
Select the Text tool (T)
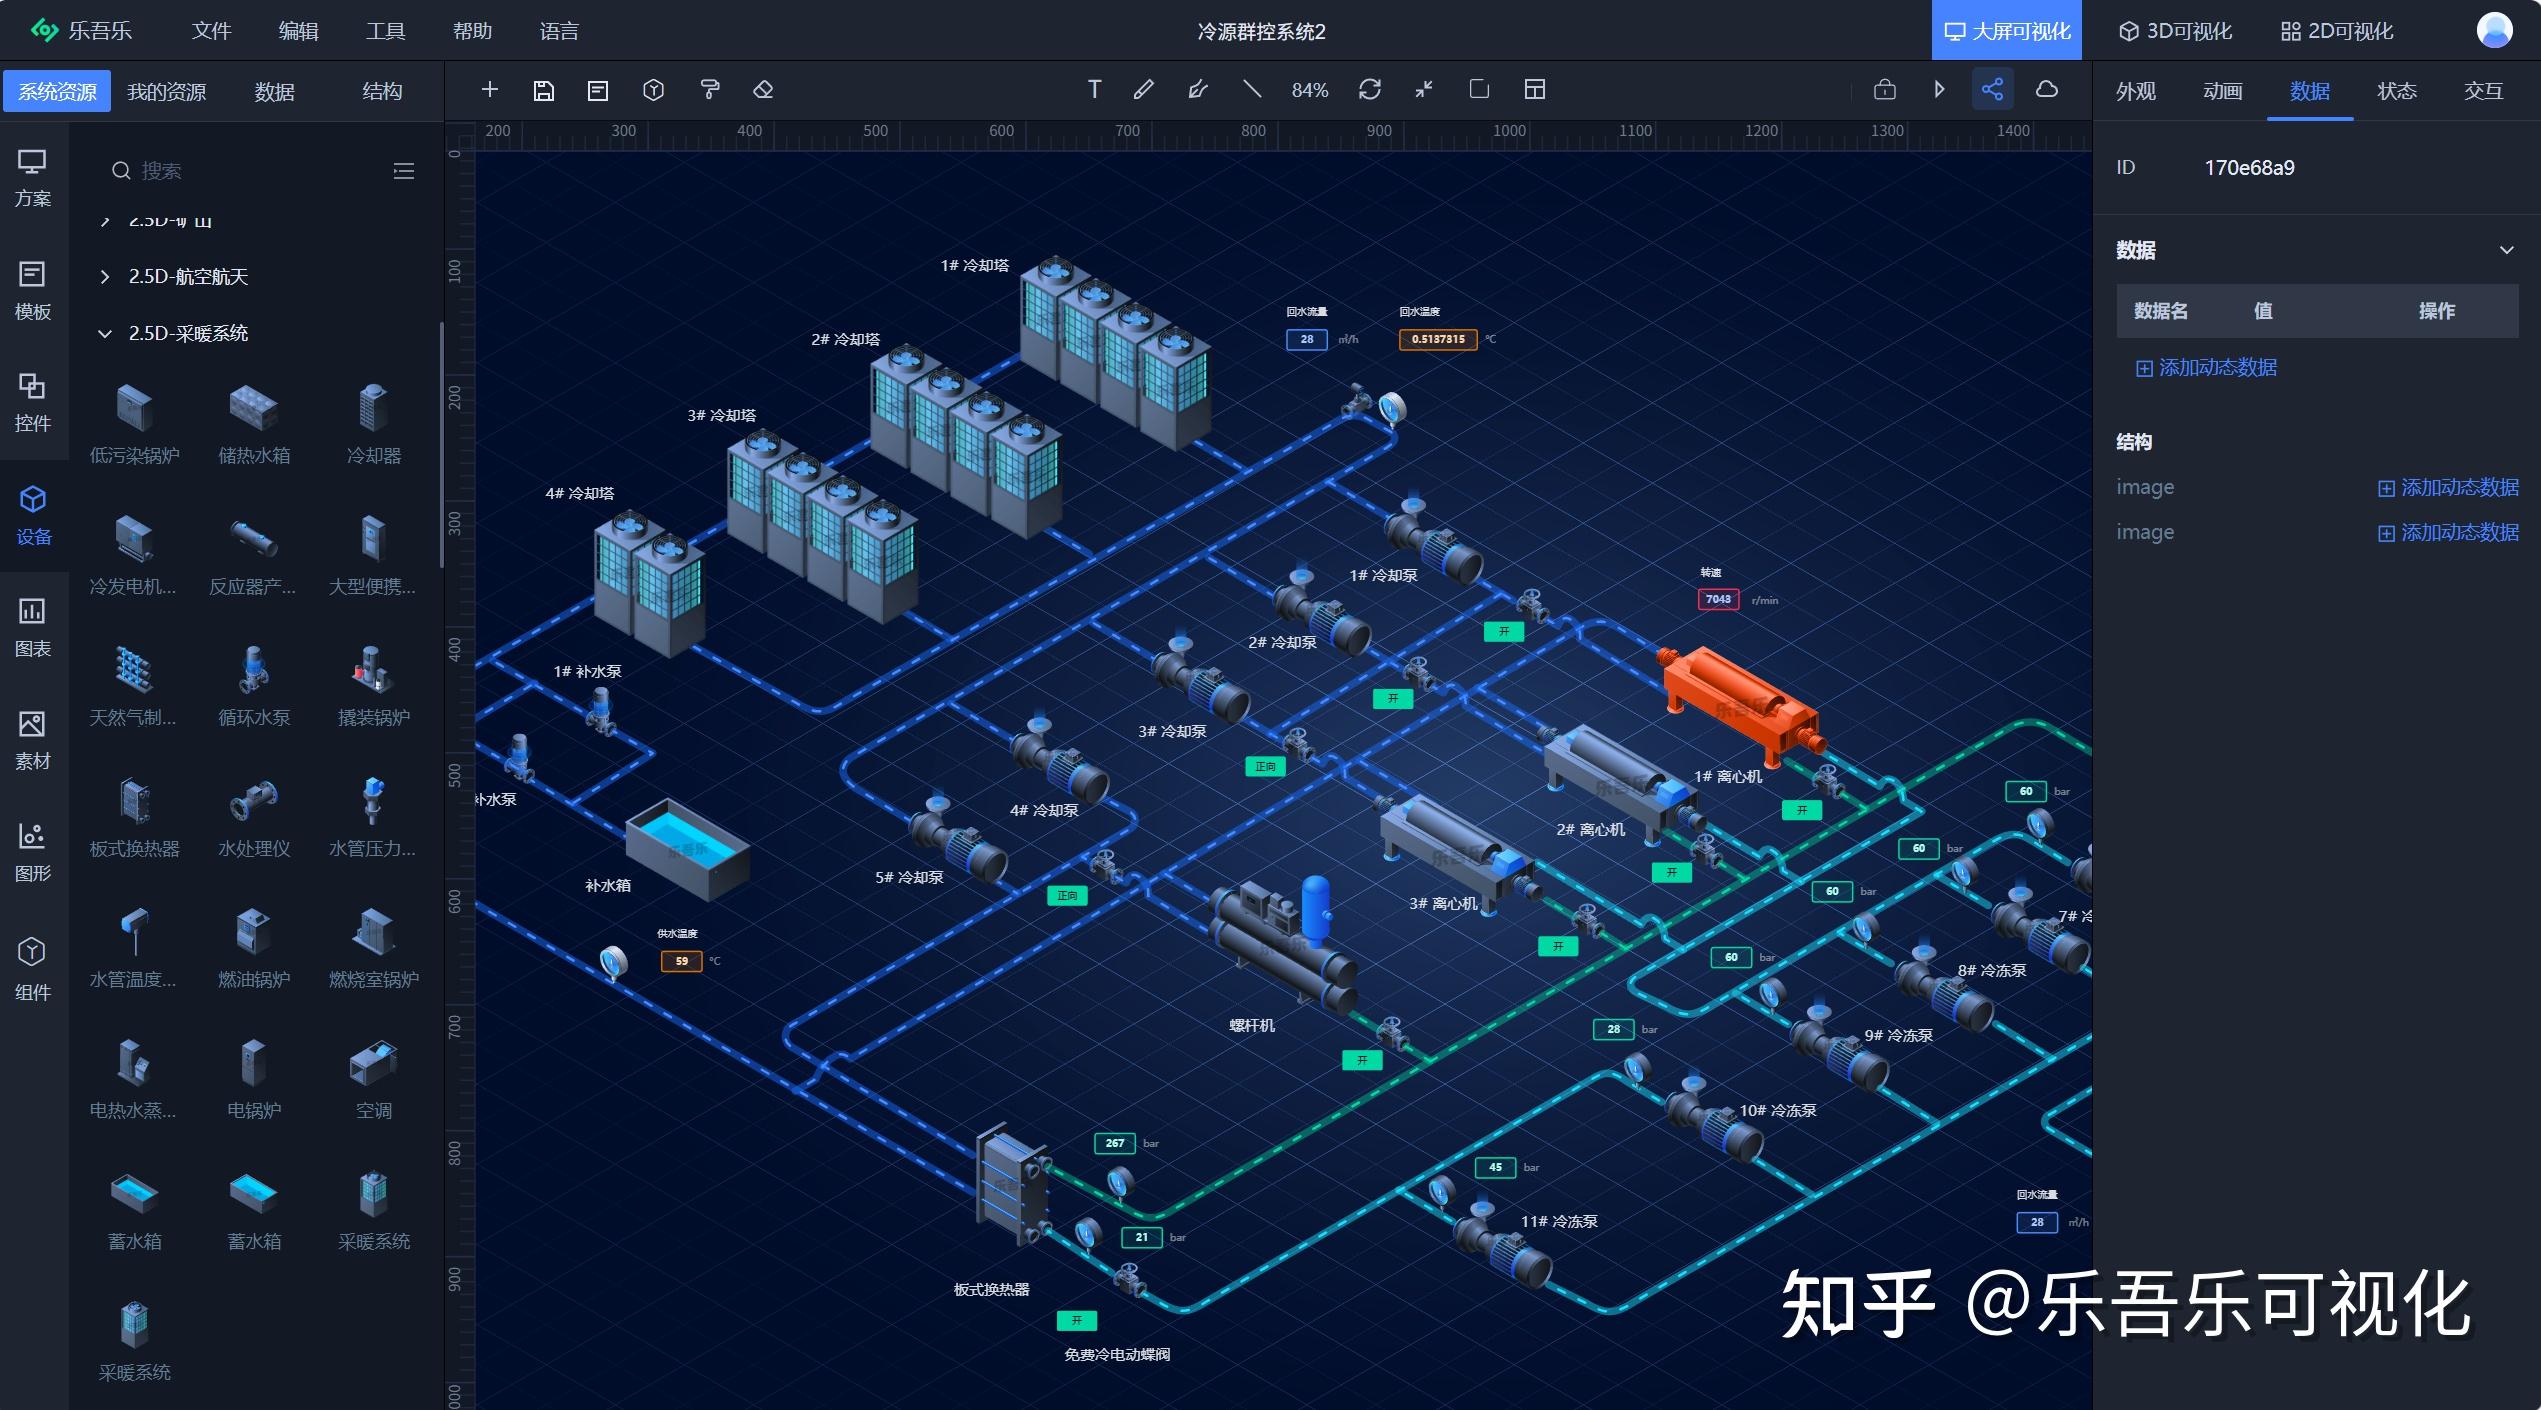click(1094, 90)
